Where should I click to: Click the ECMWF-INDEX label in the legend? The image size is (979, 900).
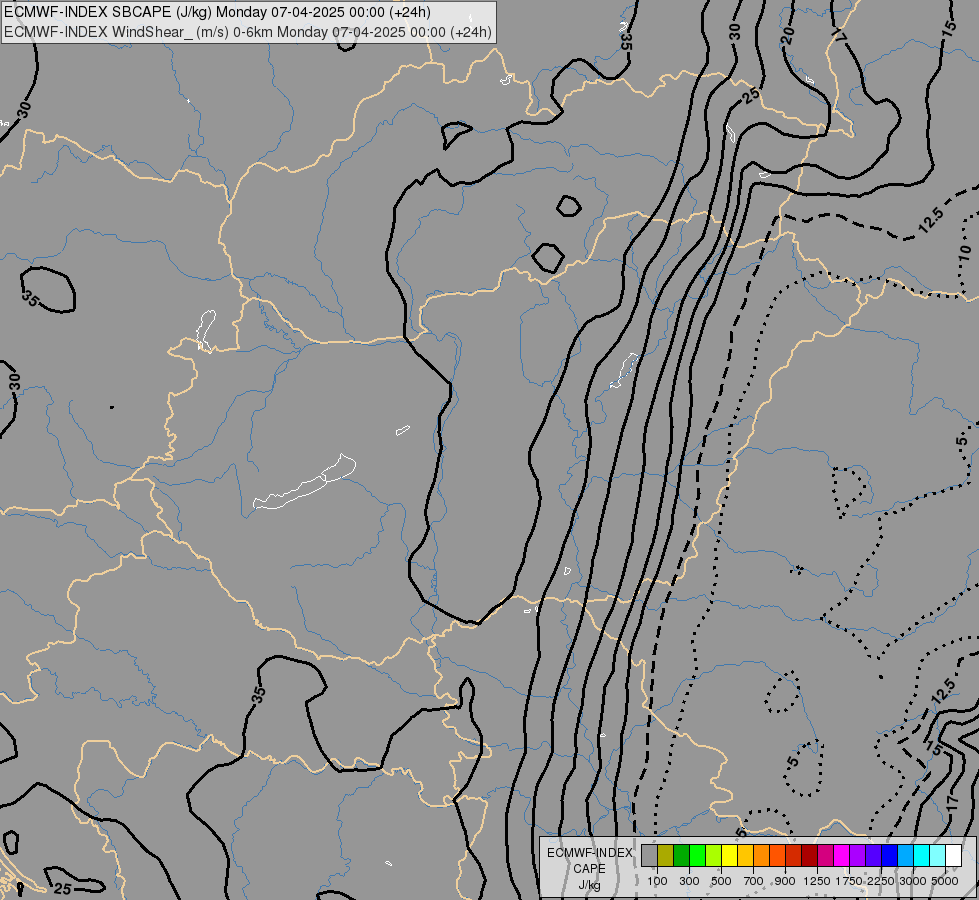(x=589, y=853)
